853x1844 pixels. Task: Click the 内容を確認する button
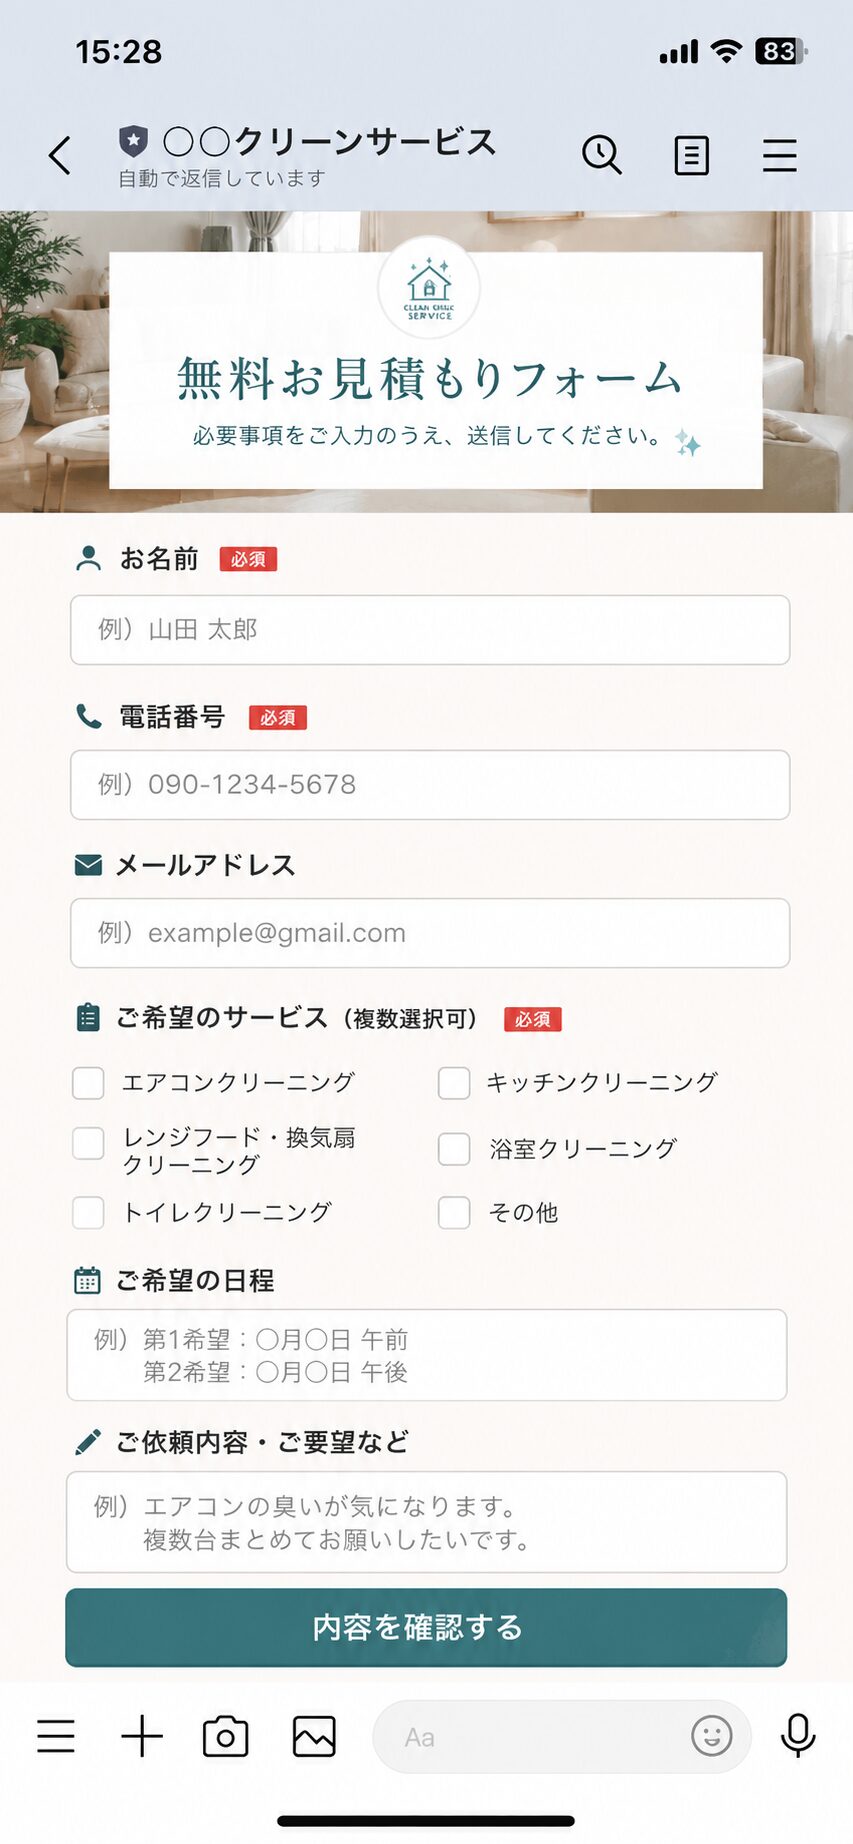pos(426,1627)
